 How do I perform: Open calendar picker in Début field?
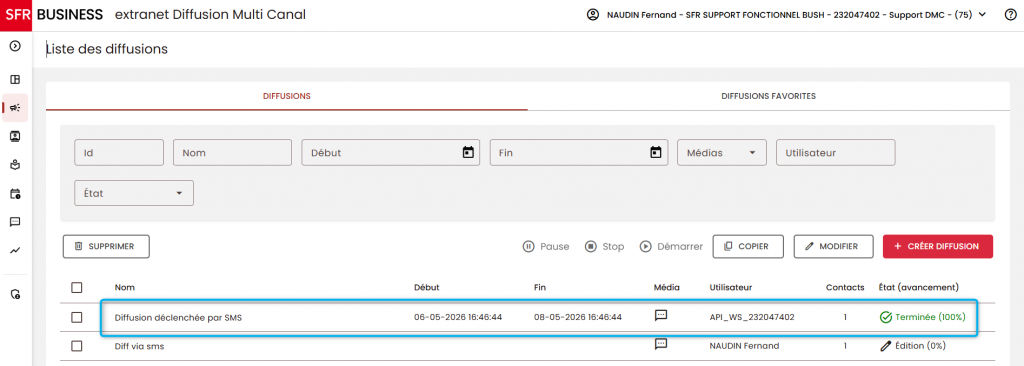(x=468, y=152)
